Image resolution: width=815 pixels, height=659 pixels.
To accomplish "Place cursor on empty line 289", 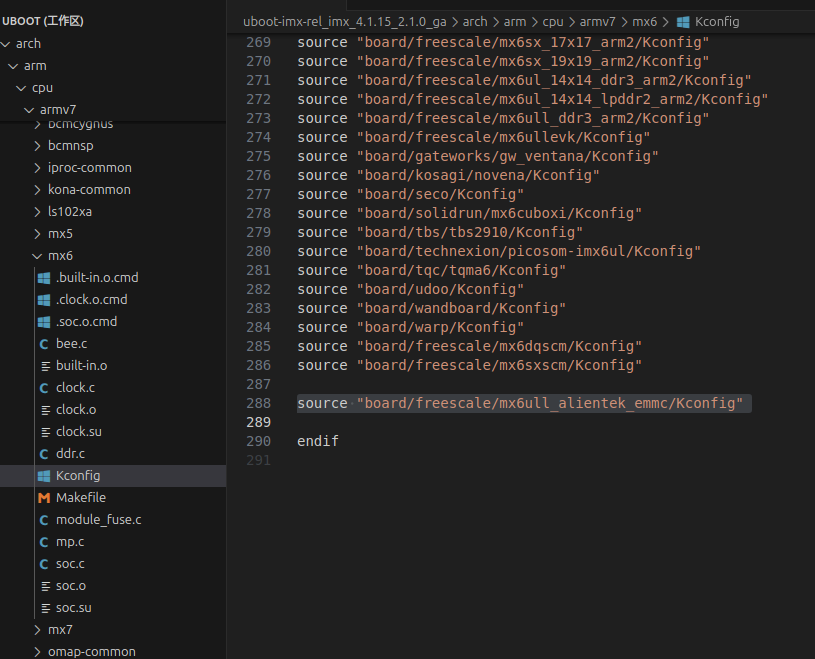I will [520, 423].
